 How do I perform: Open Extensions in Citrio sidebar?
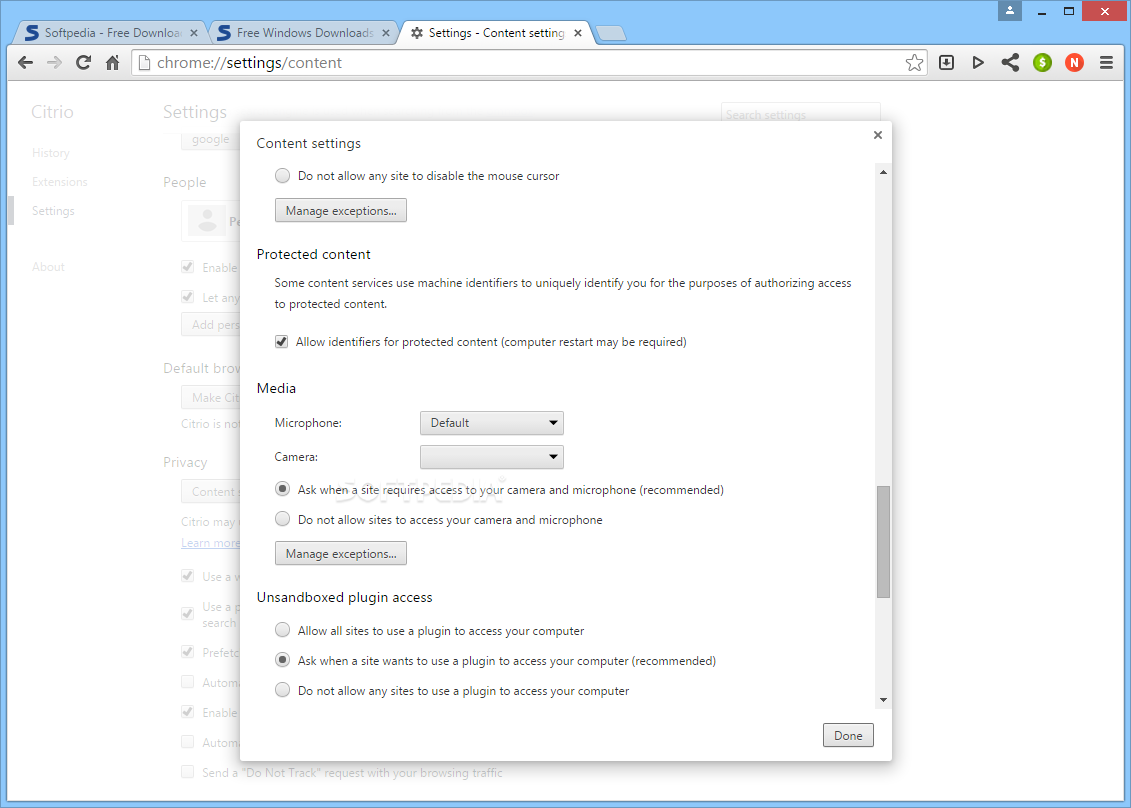59,182
